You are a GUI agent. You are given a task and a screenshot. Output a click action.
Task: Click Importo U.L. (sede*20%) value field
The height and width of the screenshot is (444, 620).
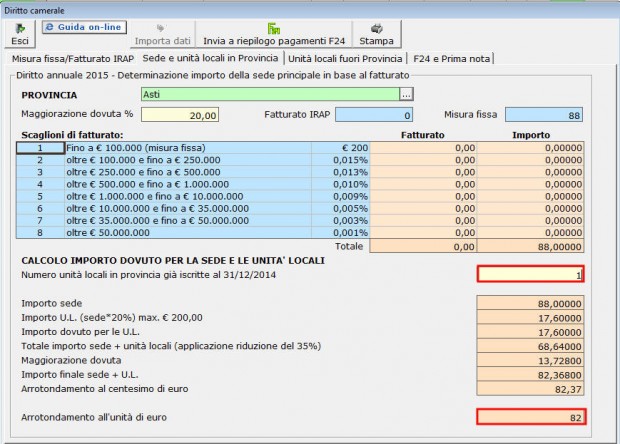530,318
